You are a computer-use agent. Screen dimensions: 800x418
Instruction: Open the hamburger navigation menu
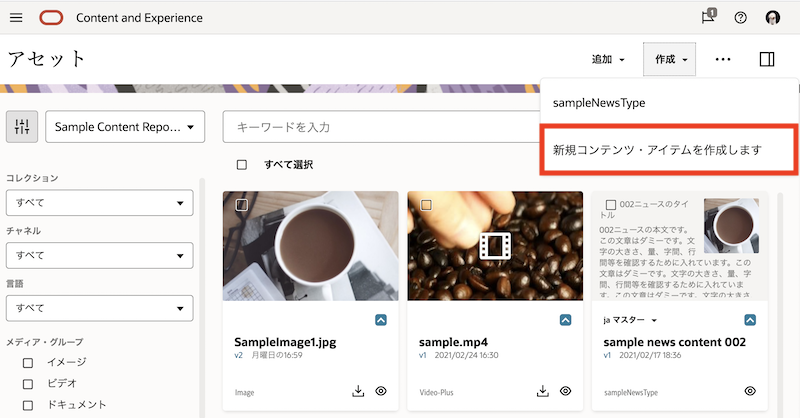coord(16,18)
